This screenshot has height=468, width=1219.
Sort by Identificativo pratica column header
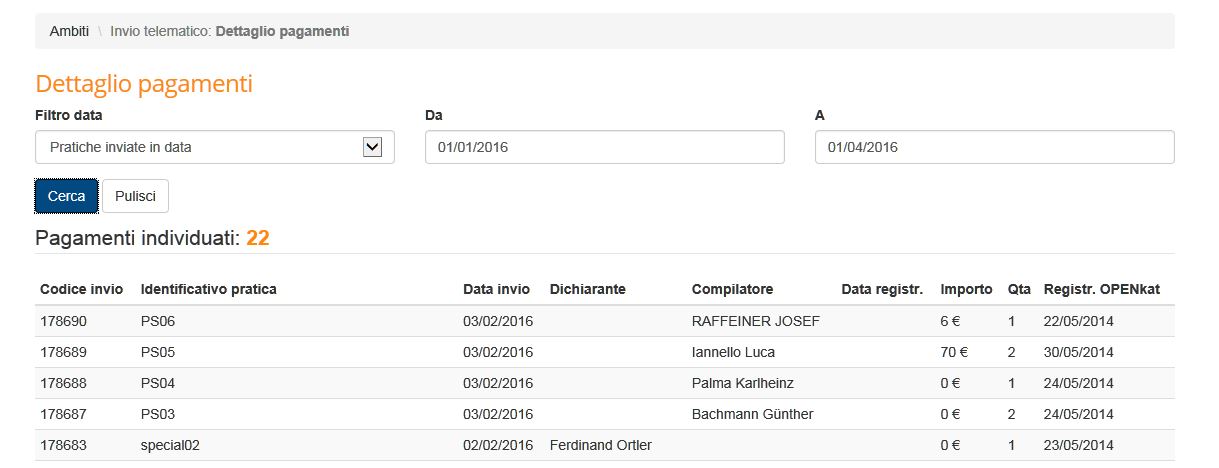(x=209, y=289)
